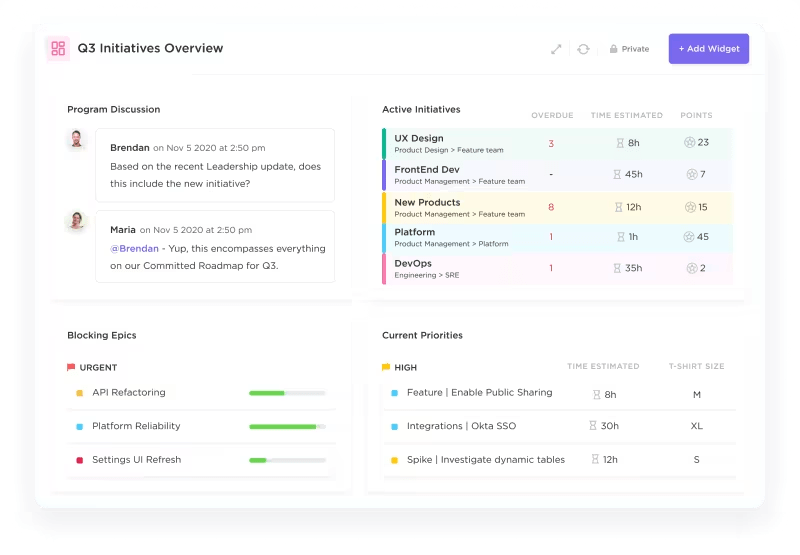800x555 pixels.
Task: Click the @Brendan mention link
Action: tap(134, 248)
